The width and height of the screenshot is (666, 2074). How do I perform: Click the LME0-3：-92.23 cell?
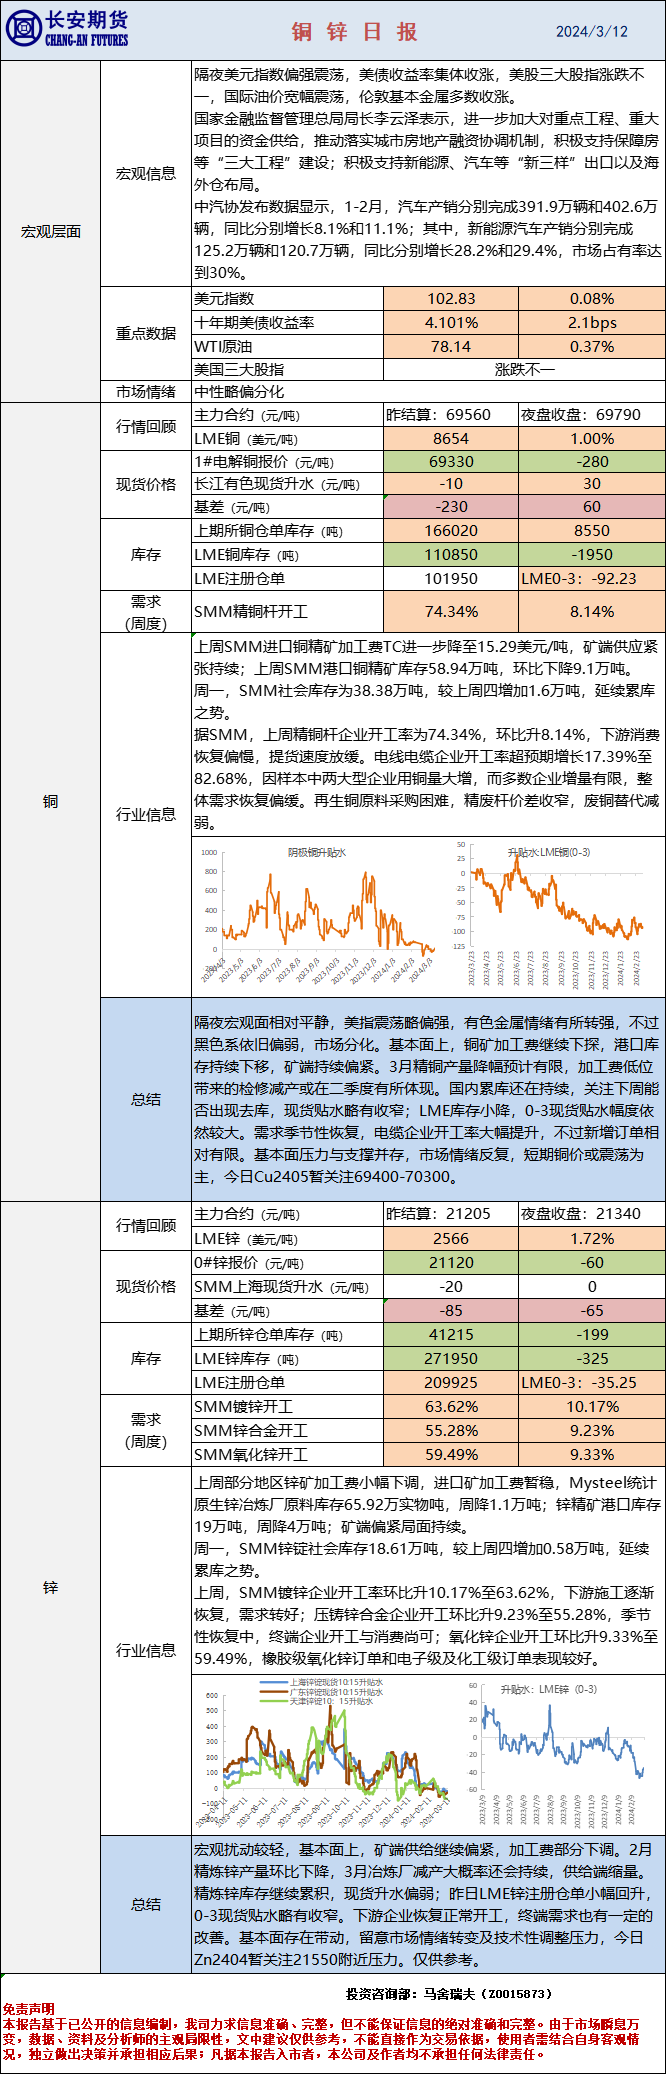click(x=592, y=578)
